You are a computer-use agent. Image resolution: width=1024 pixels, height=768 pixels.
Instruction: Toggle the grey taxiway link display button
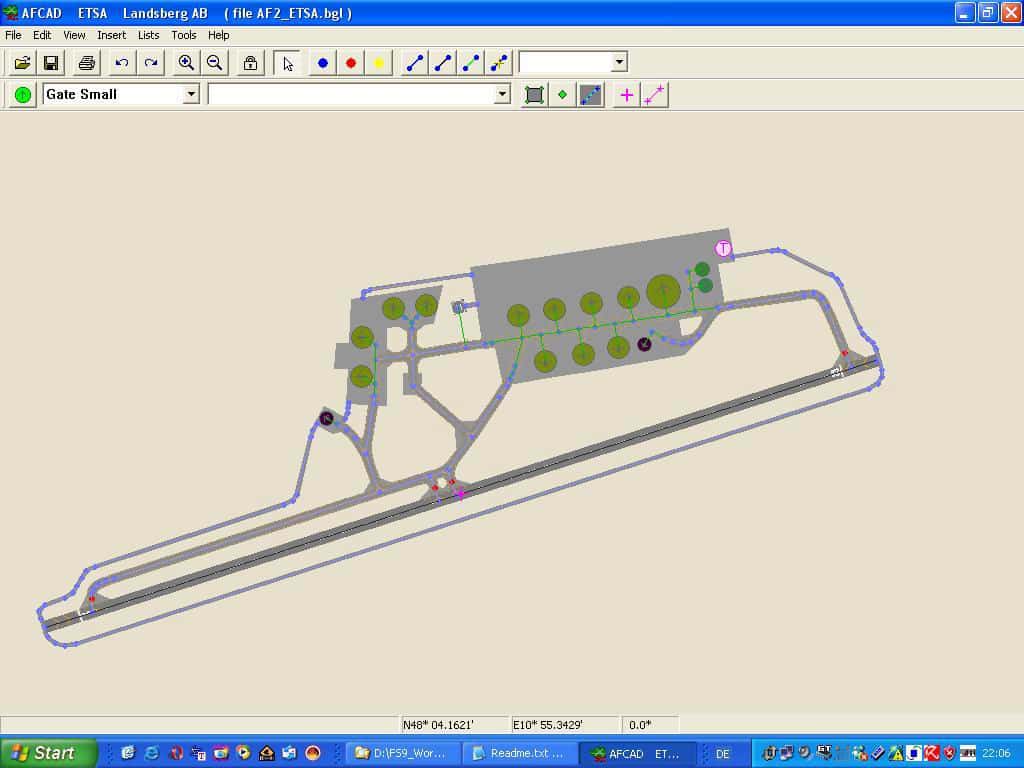(x=591, y=95)
